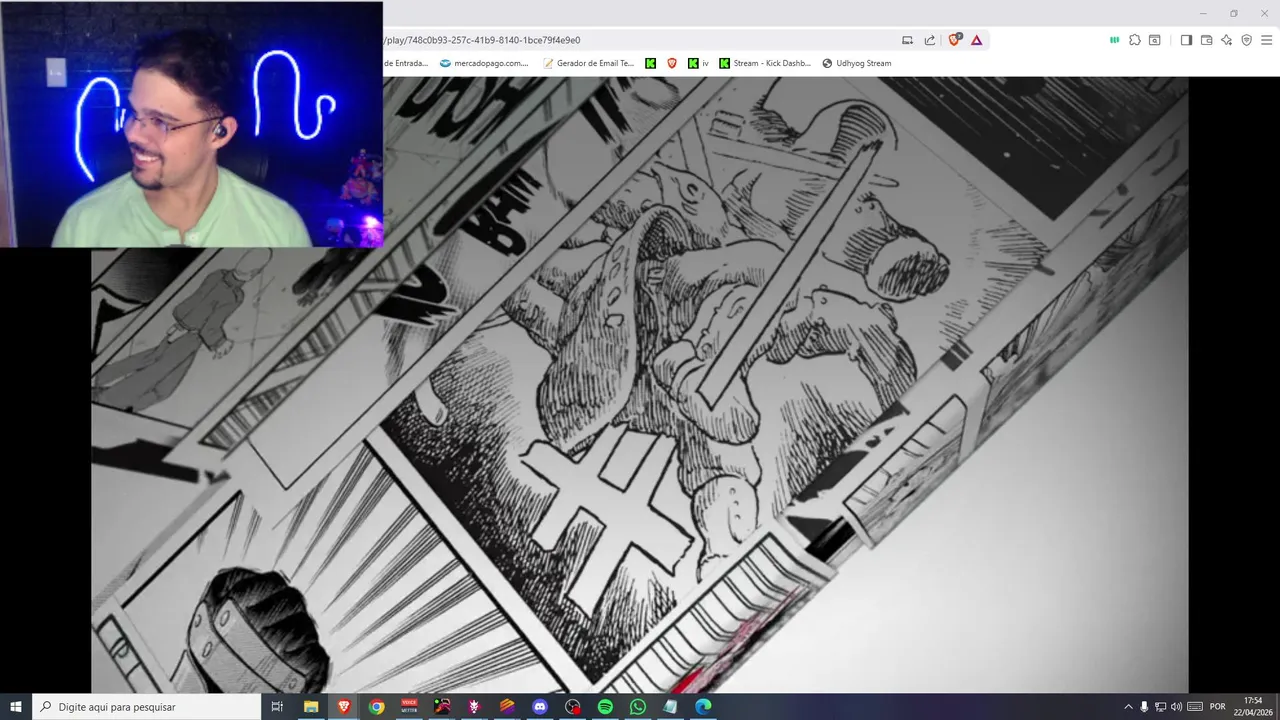The width and height of the screenshot is (1280, 720).
Task: Click the cast/screen icon in address bar
Action: click(907, 40)
